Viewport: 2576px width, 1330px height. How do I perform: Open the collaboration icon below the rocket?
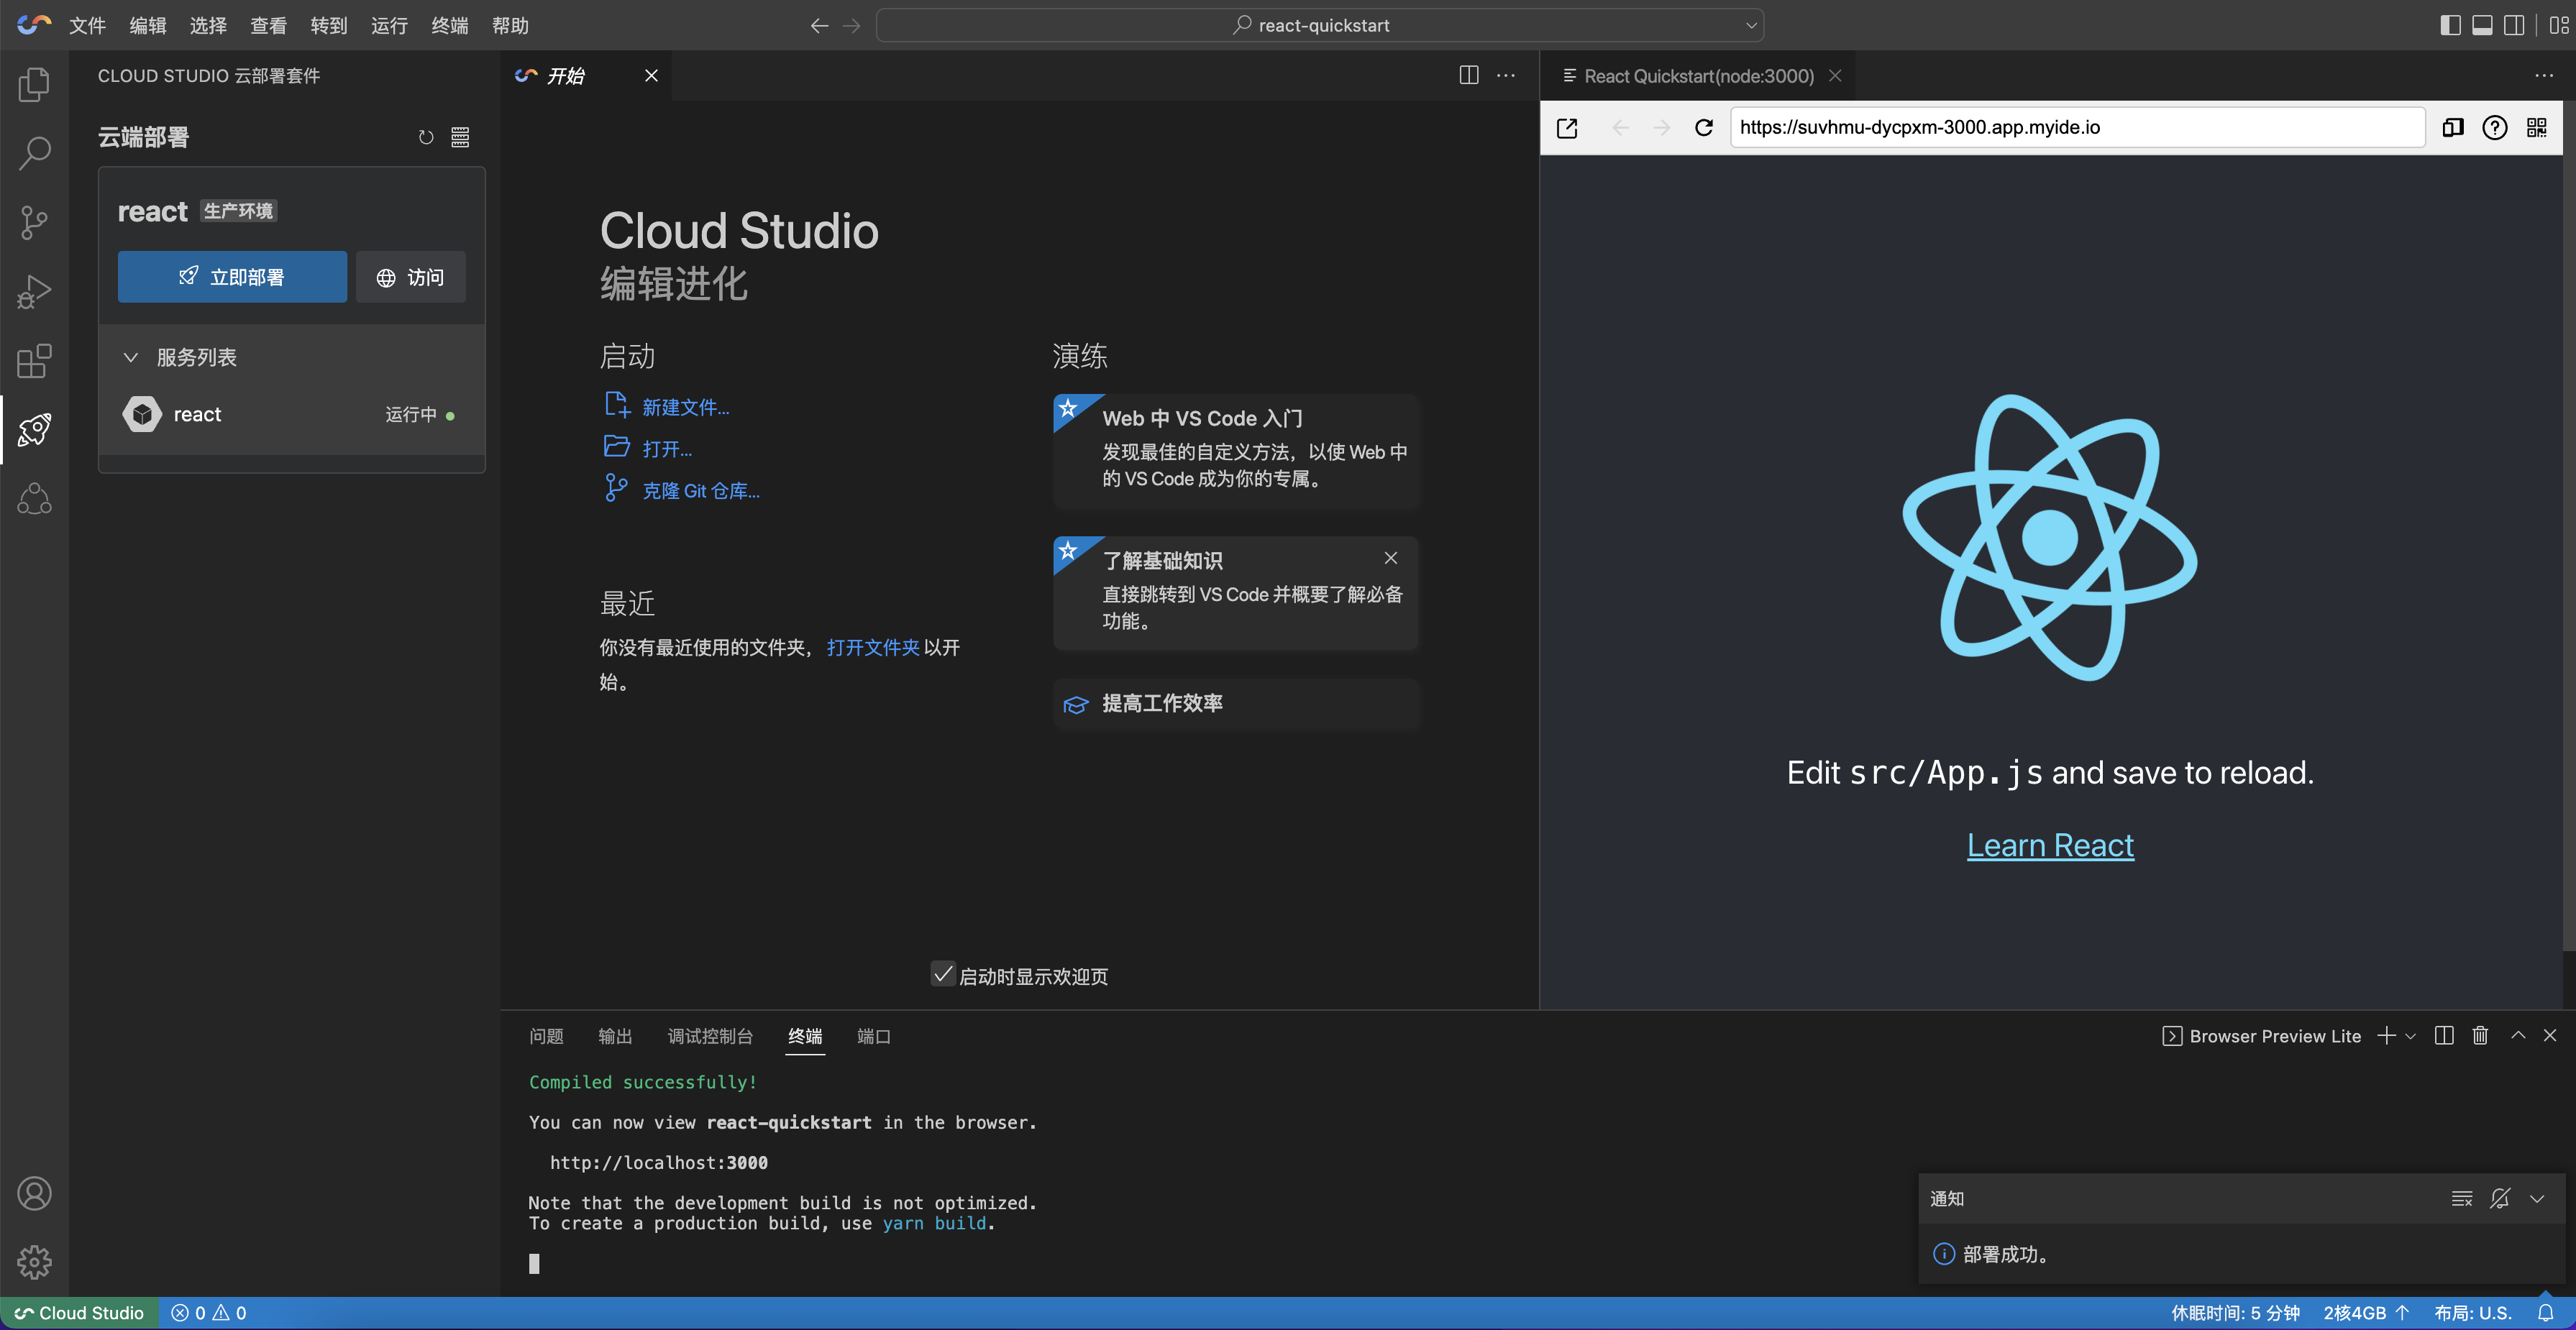click(34, 498)
